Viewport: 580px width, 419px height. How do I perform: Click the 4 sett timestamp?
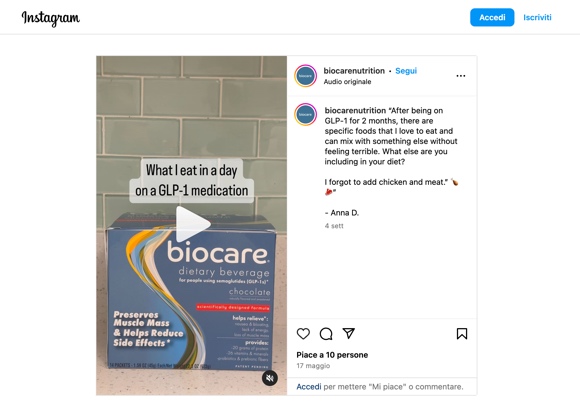(334, 226)
